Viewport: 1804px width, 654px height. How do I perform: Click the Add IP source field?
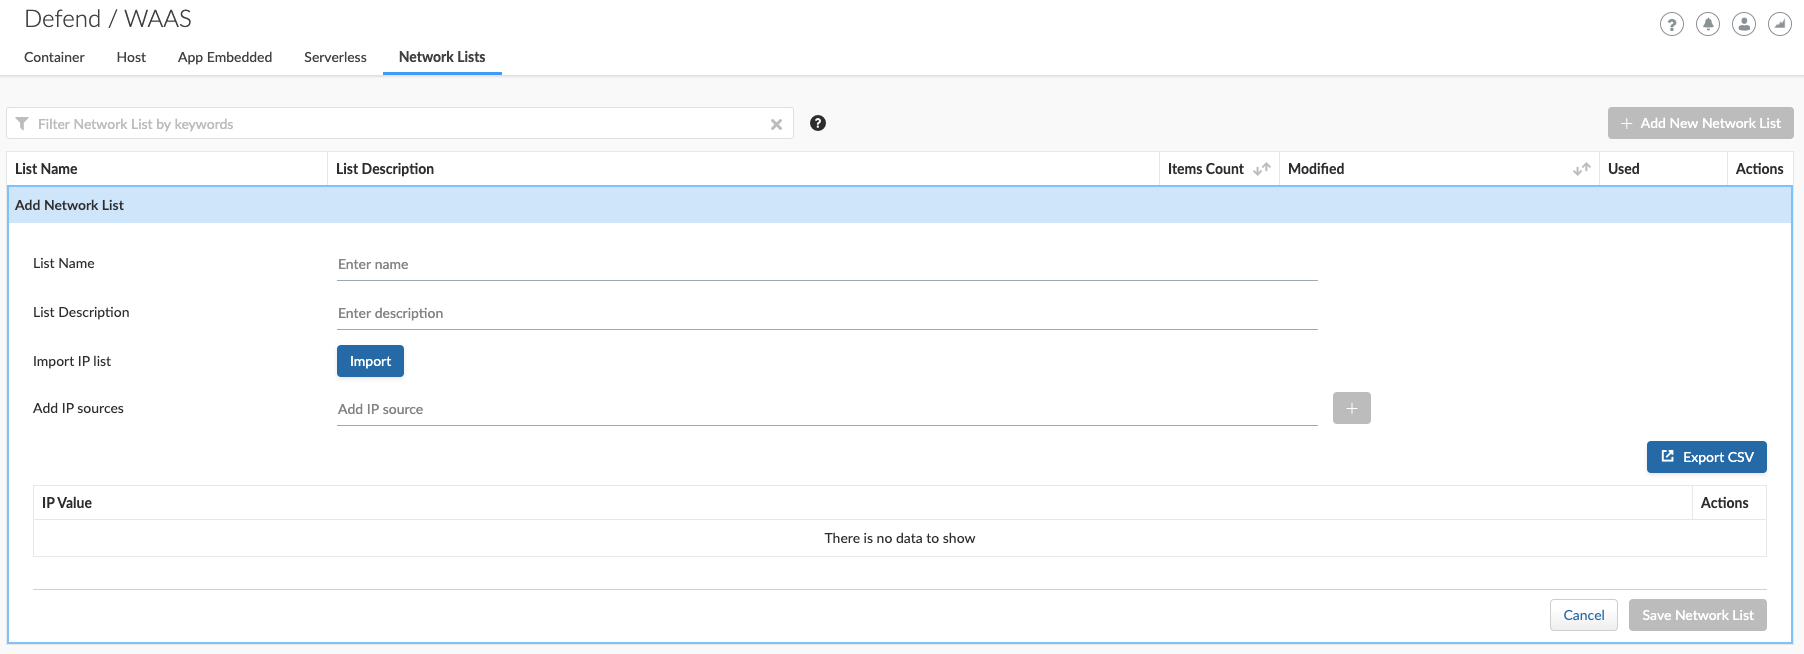pyautogui.click(x=827, y=409)
